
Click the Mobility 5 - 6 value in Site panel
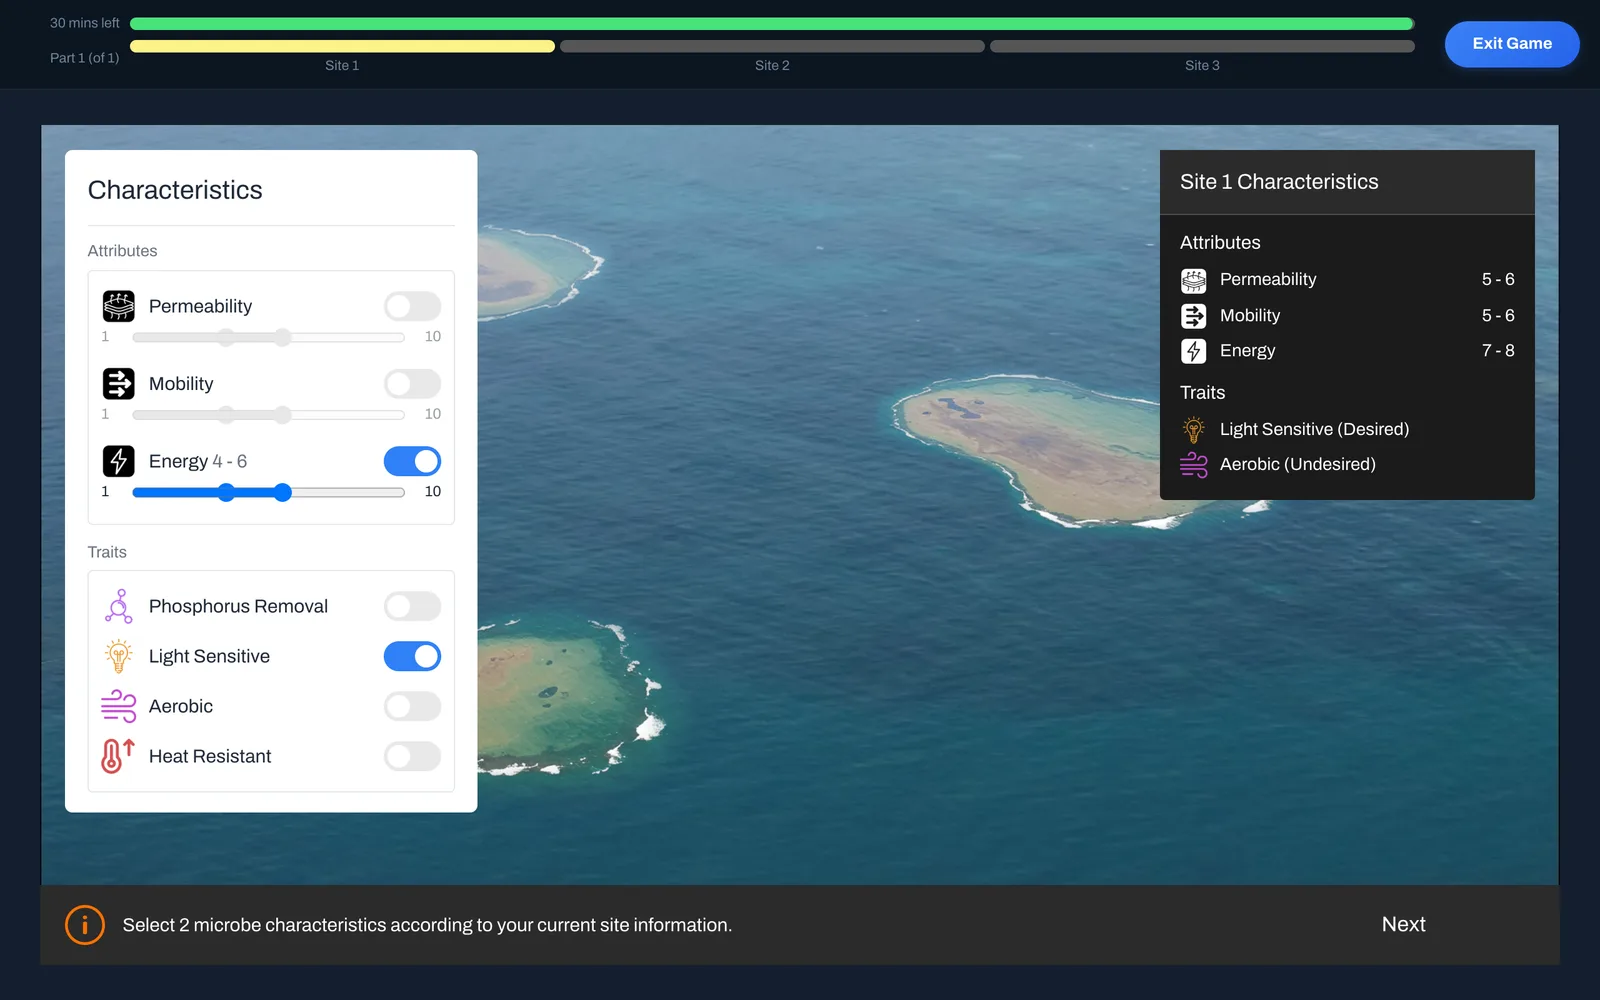pyautogui.click(x=1498, y=316)
